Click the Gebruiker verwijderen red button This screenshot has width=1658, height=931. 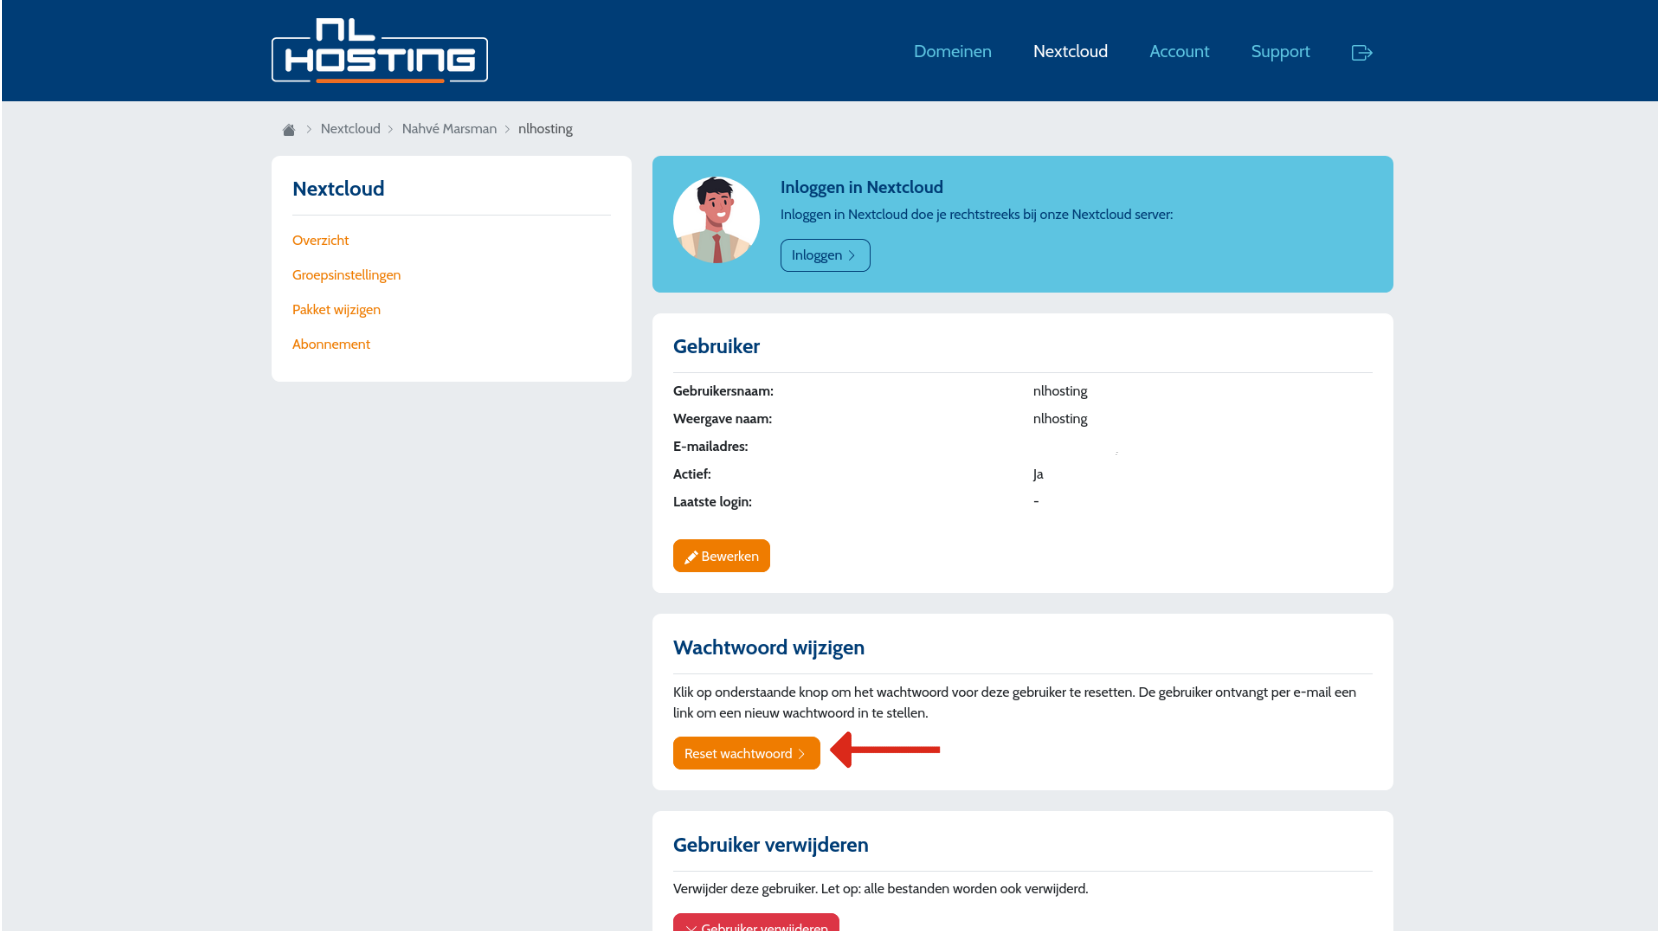click(756, 923)
